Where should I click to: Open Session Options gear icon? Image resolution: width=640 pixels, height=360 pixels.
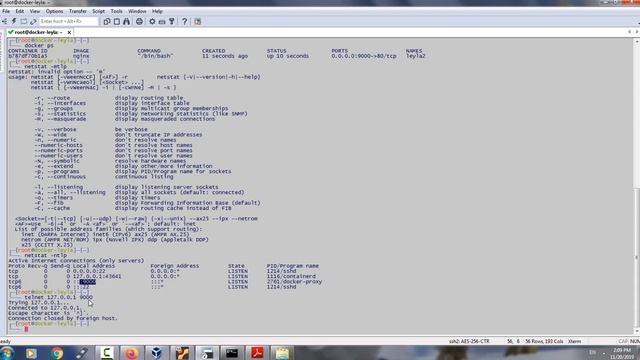point(152,21)
